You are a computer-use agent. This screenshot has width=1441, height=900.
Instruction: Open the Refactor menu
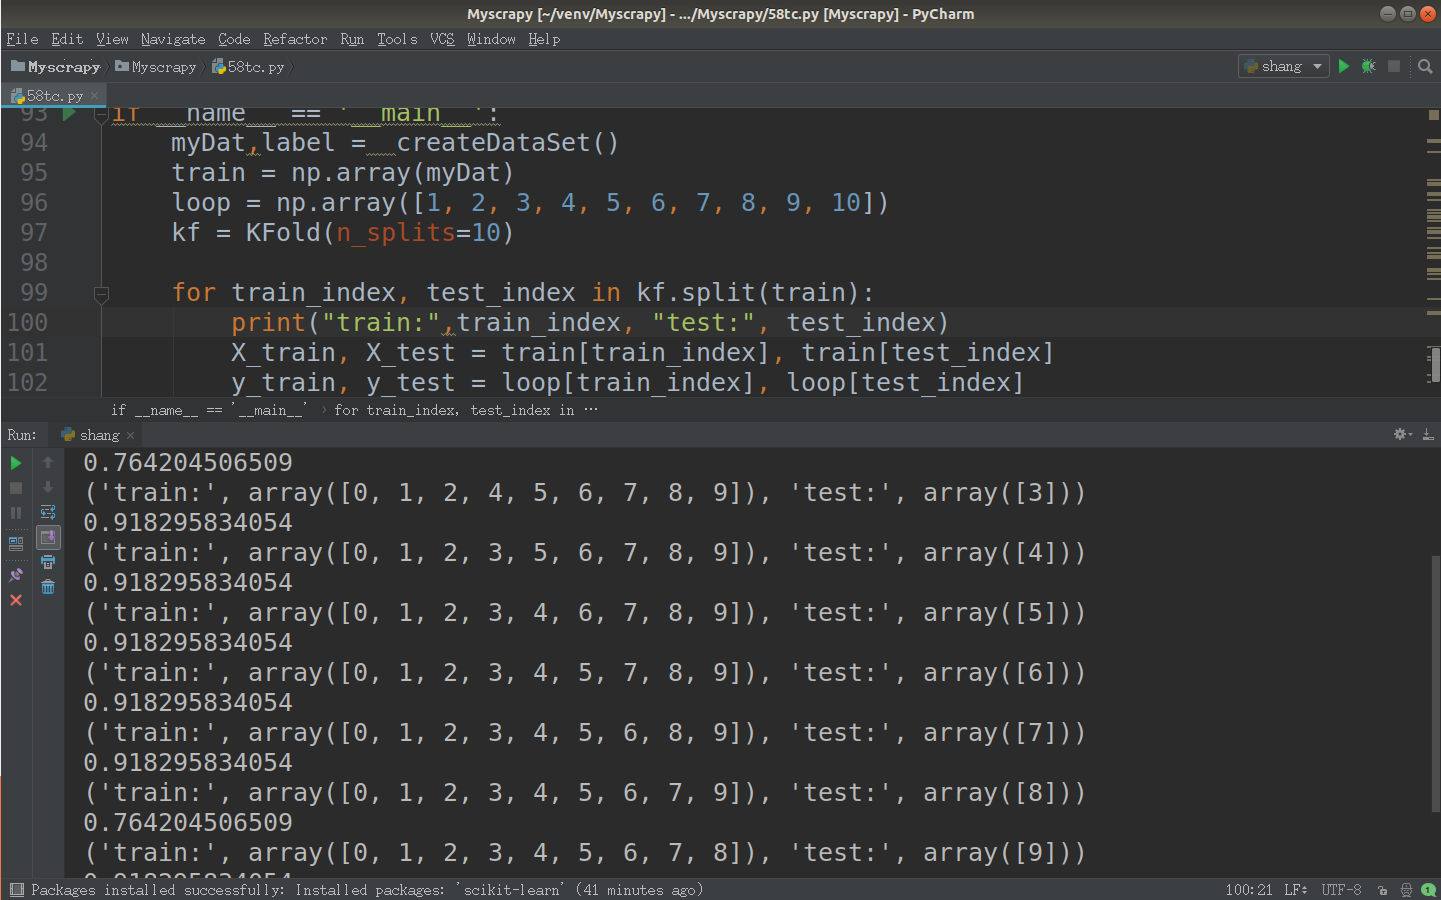pos(295,39)
